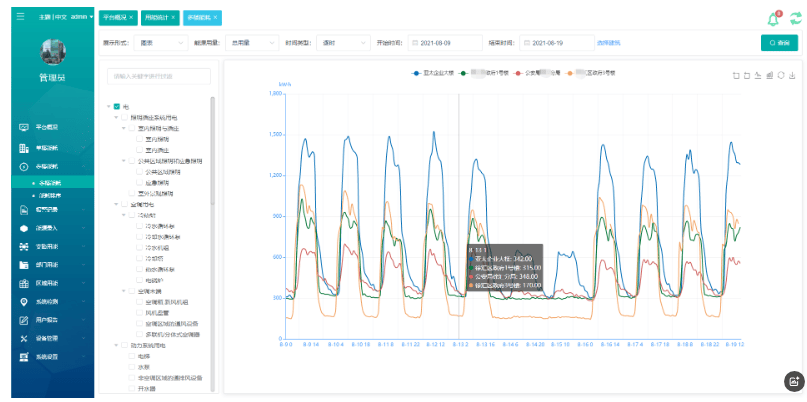Switch chart to bar chart view icon

[769, 75]
